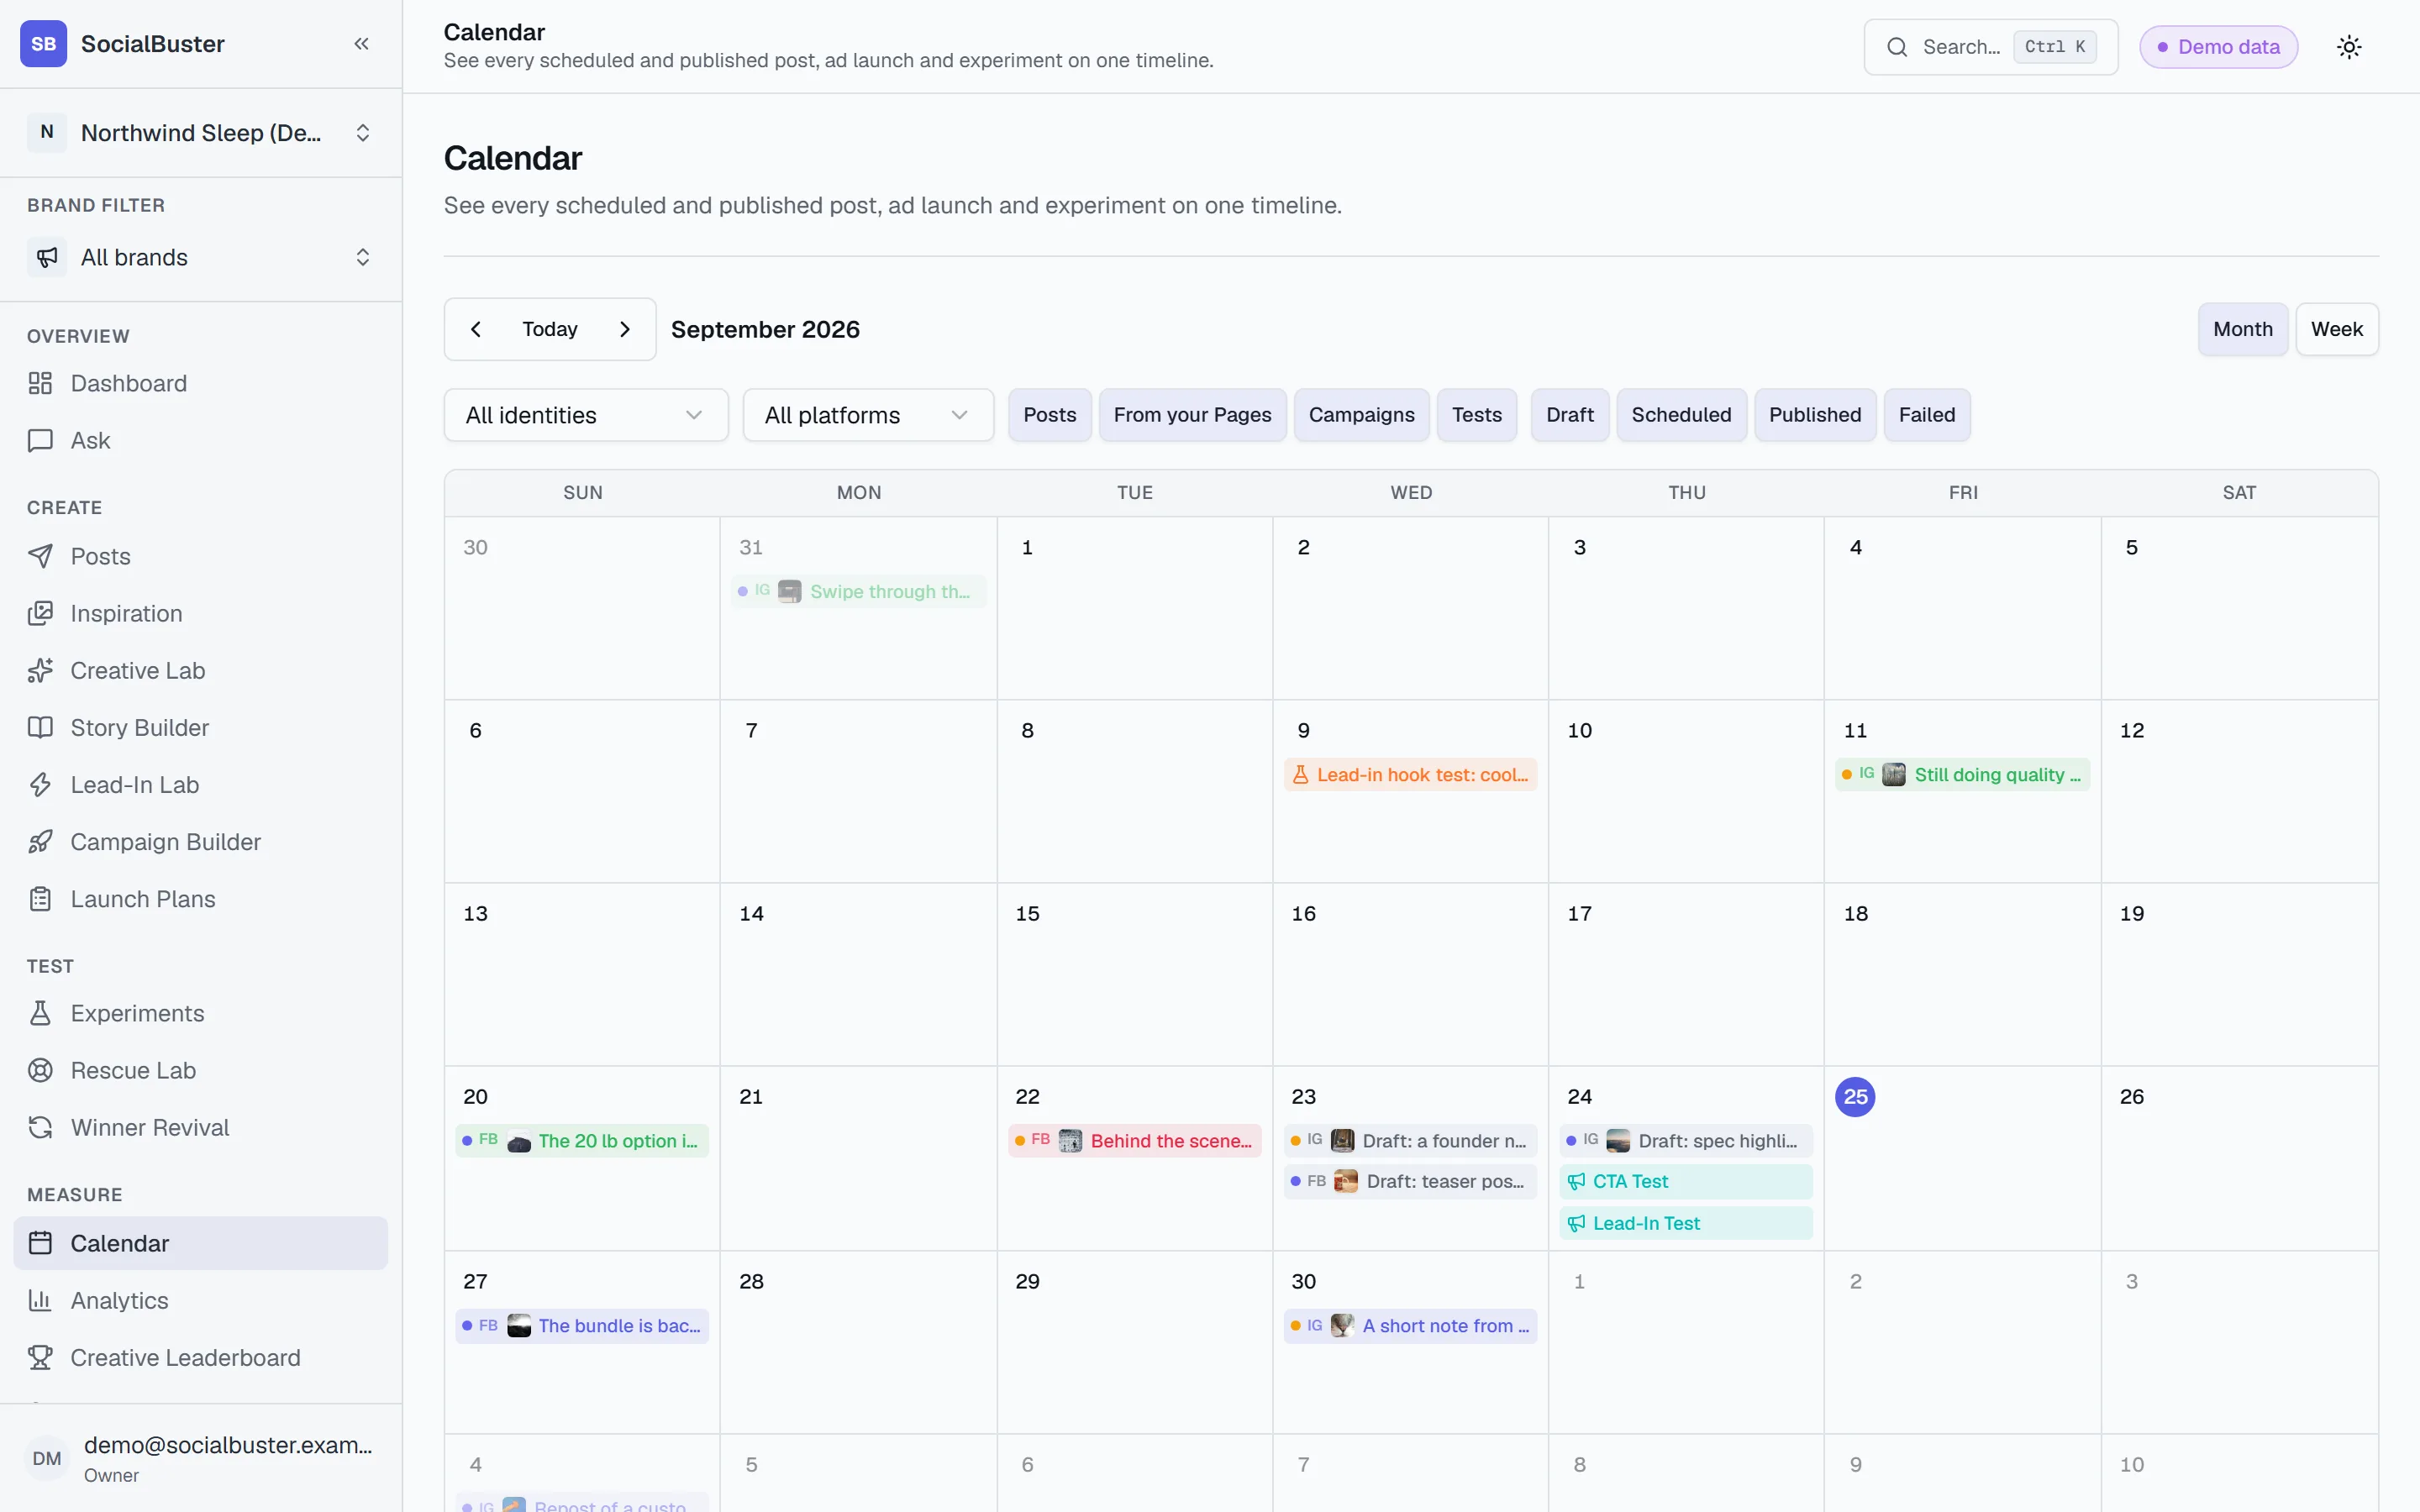
Task: Open 'The bundle is bac...' post event
Action: point(582,1325)
